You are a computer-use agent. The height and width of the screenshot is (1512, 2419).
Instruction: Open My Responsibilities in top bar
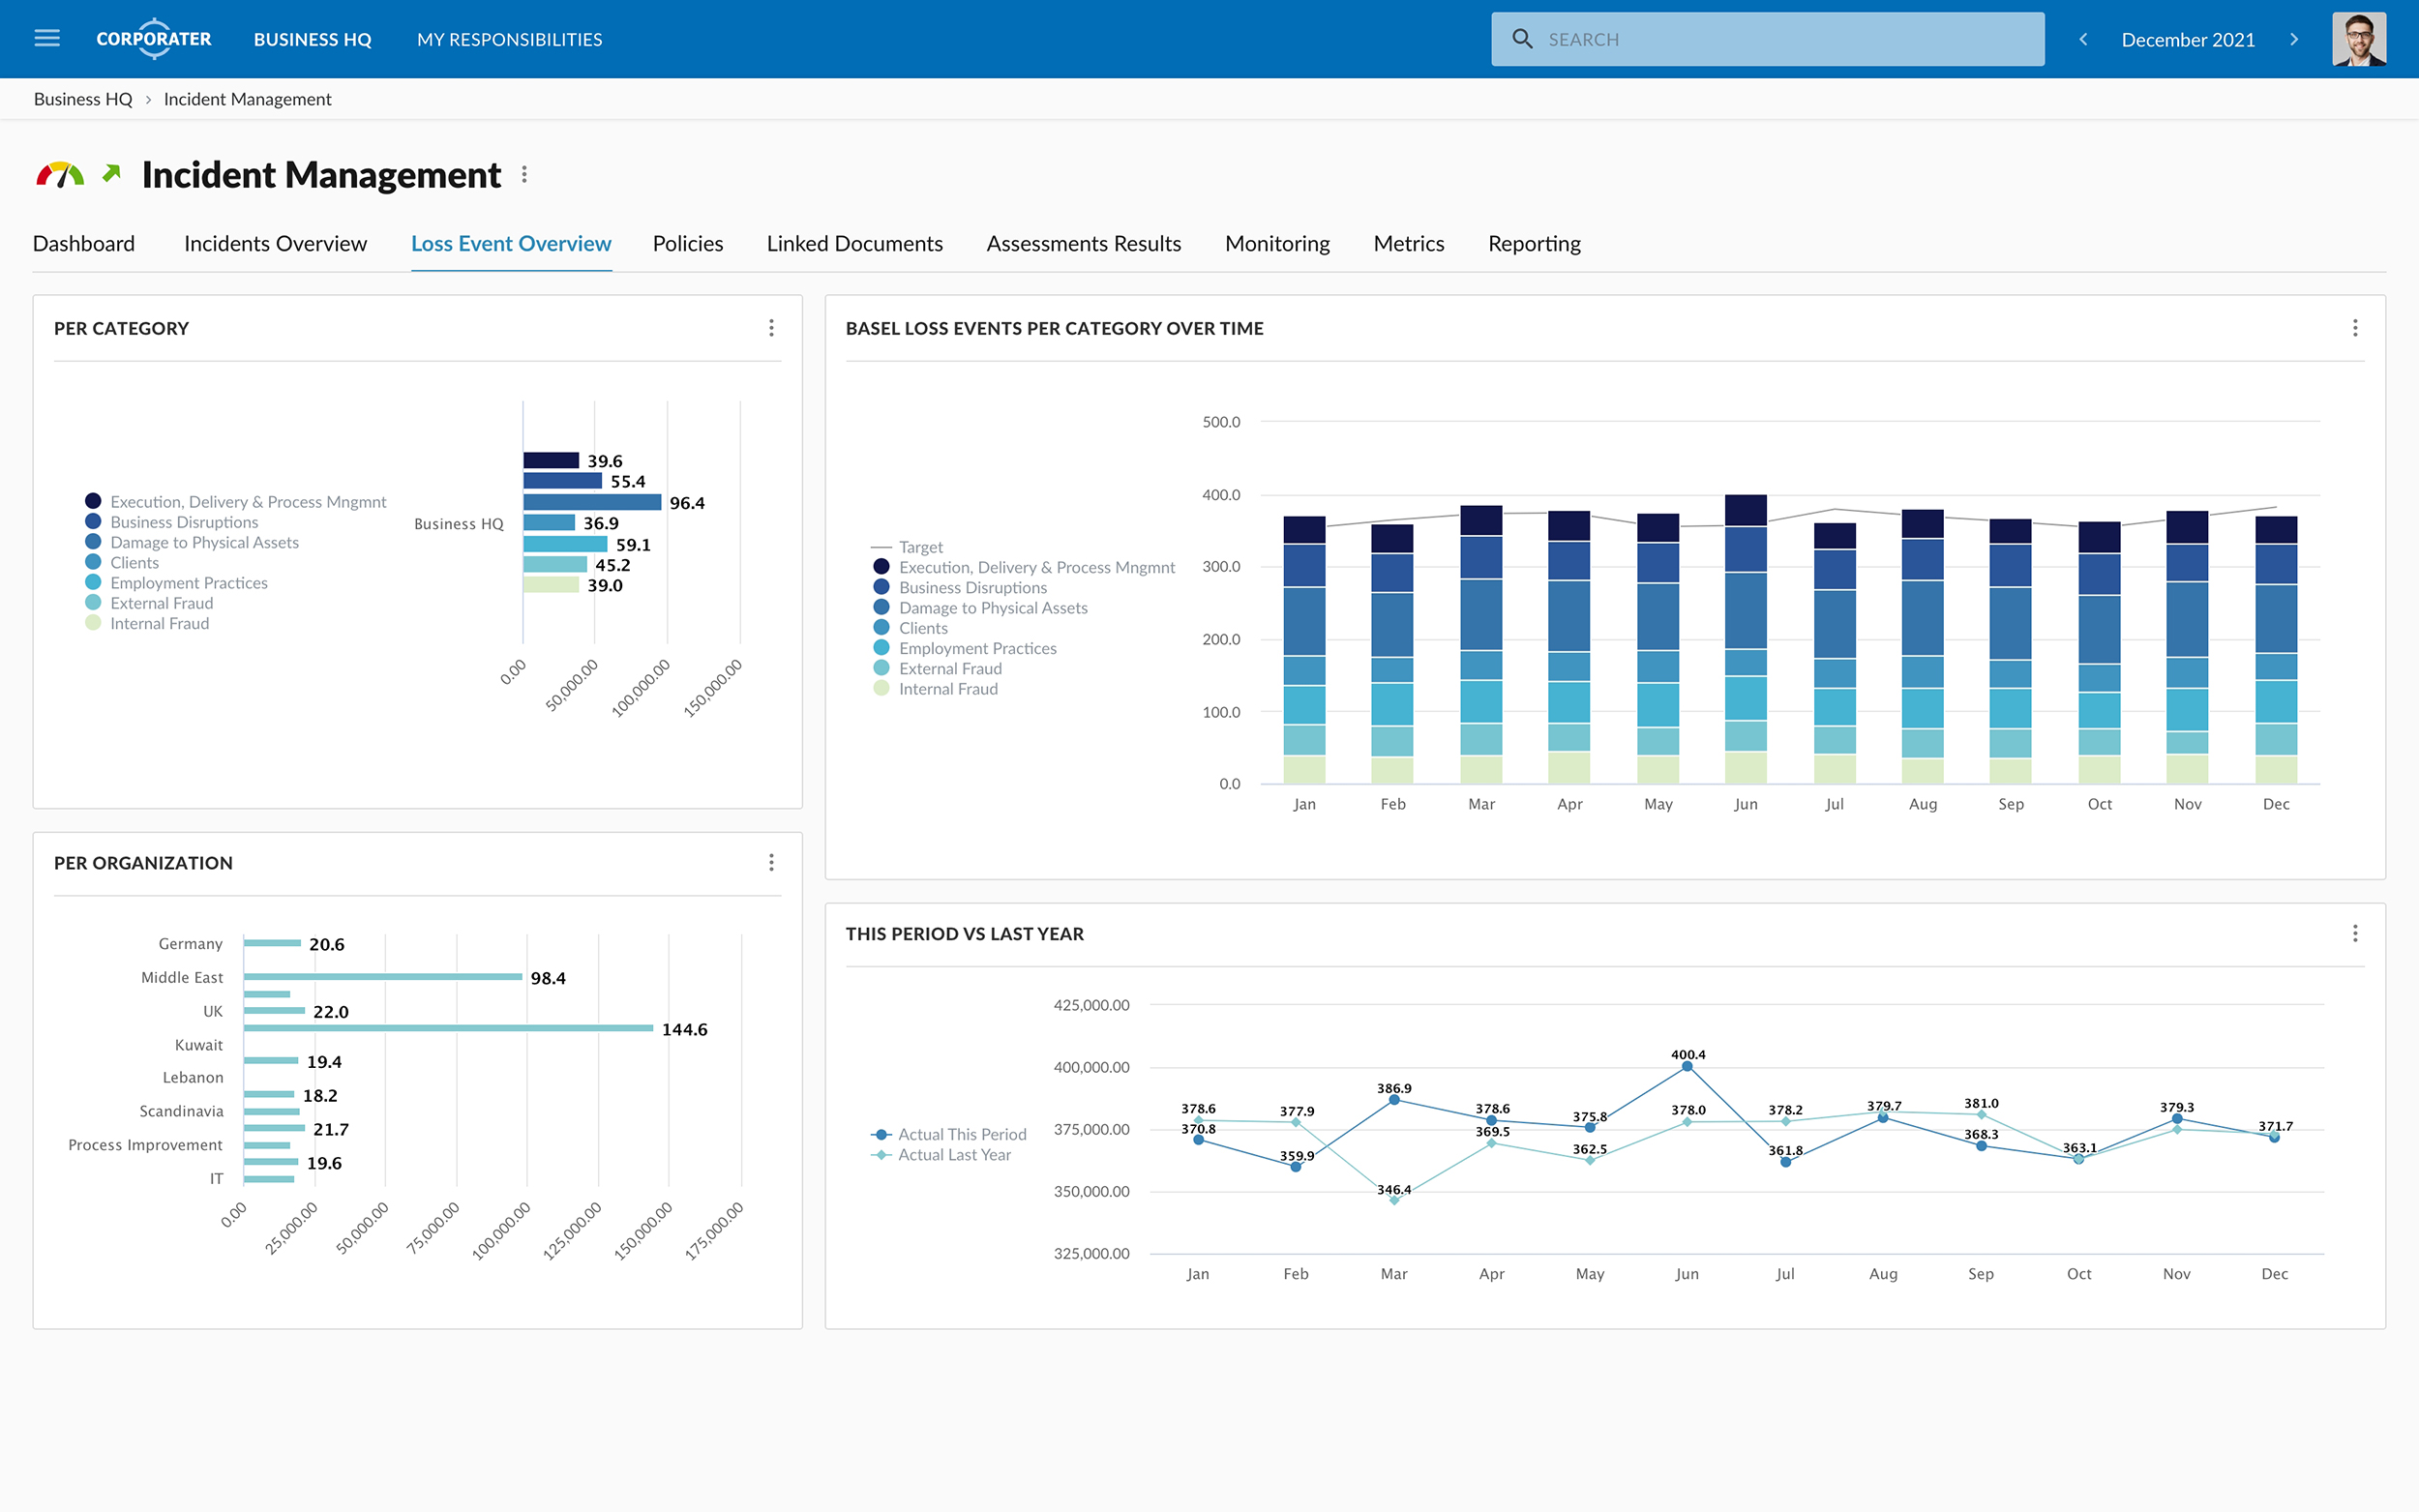(509, 40)
